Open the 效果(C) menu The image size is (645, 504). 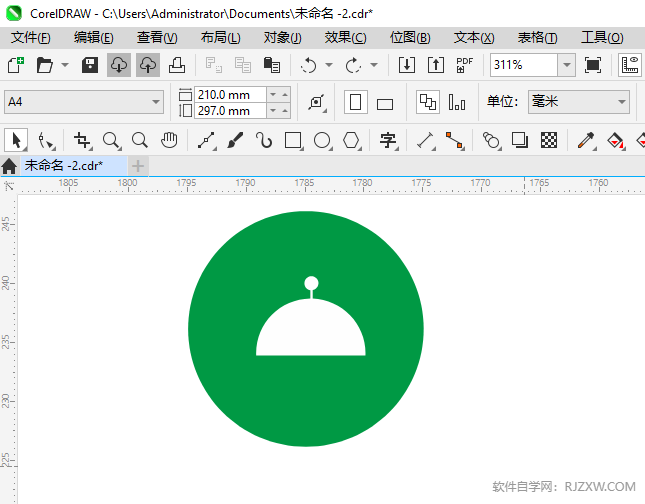(x=346, y=38)
